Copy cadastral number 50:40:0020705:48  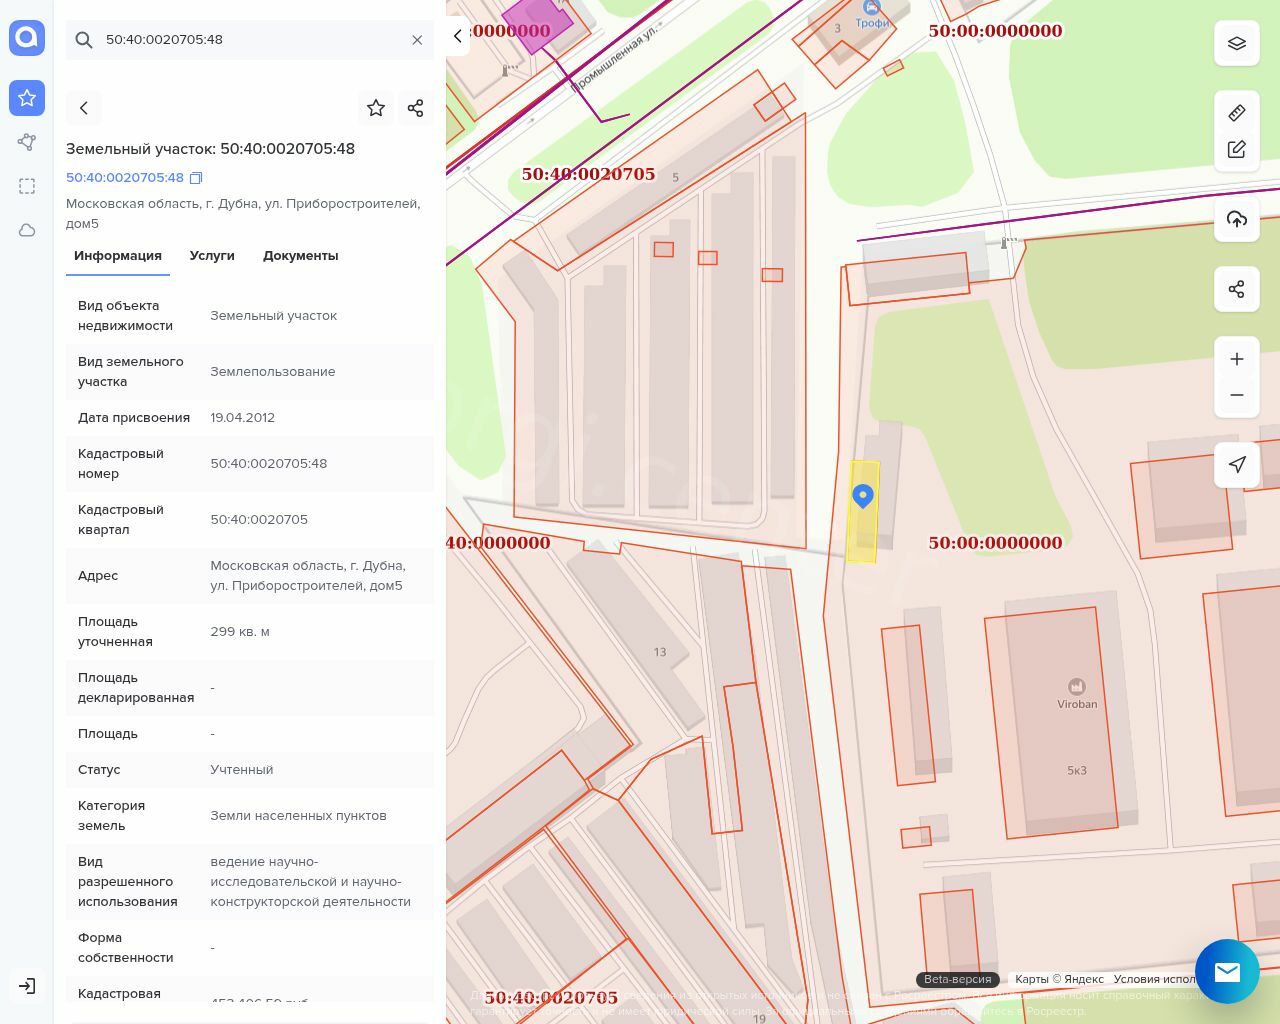(x=196, y=178)
